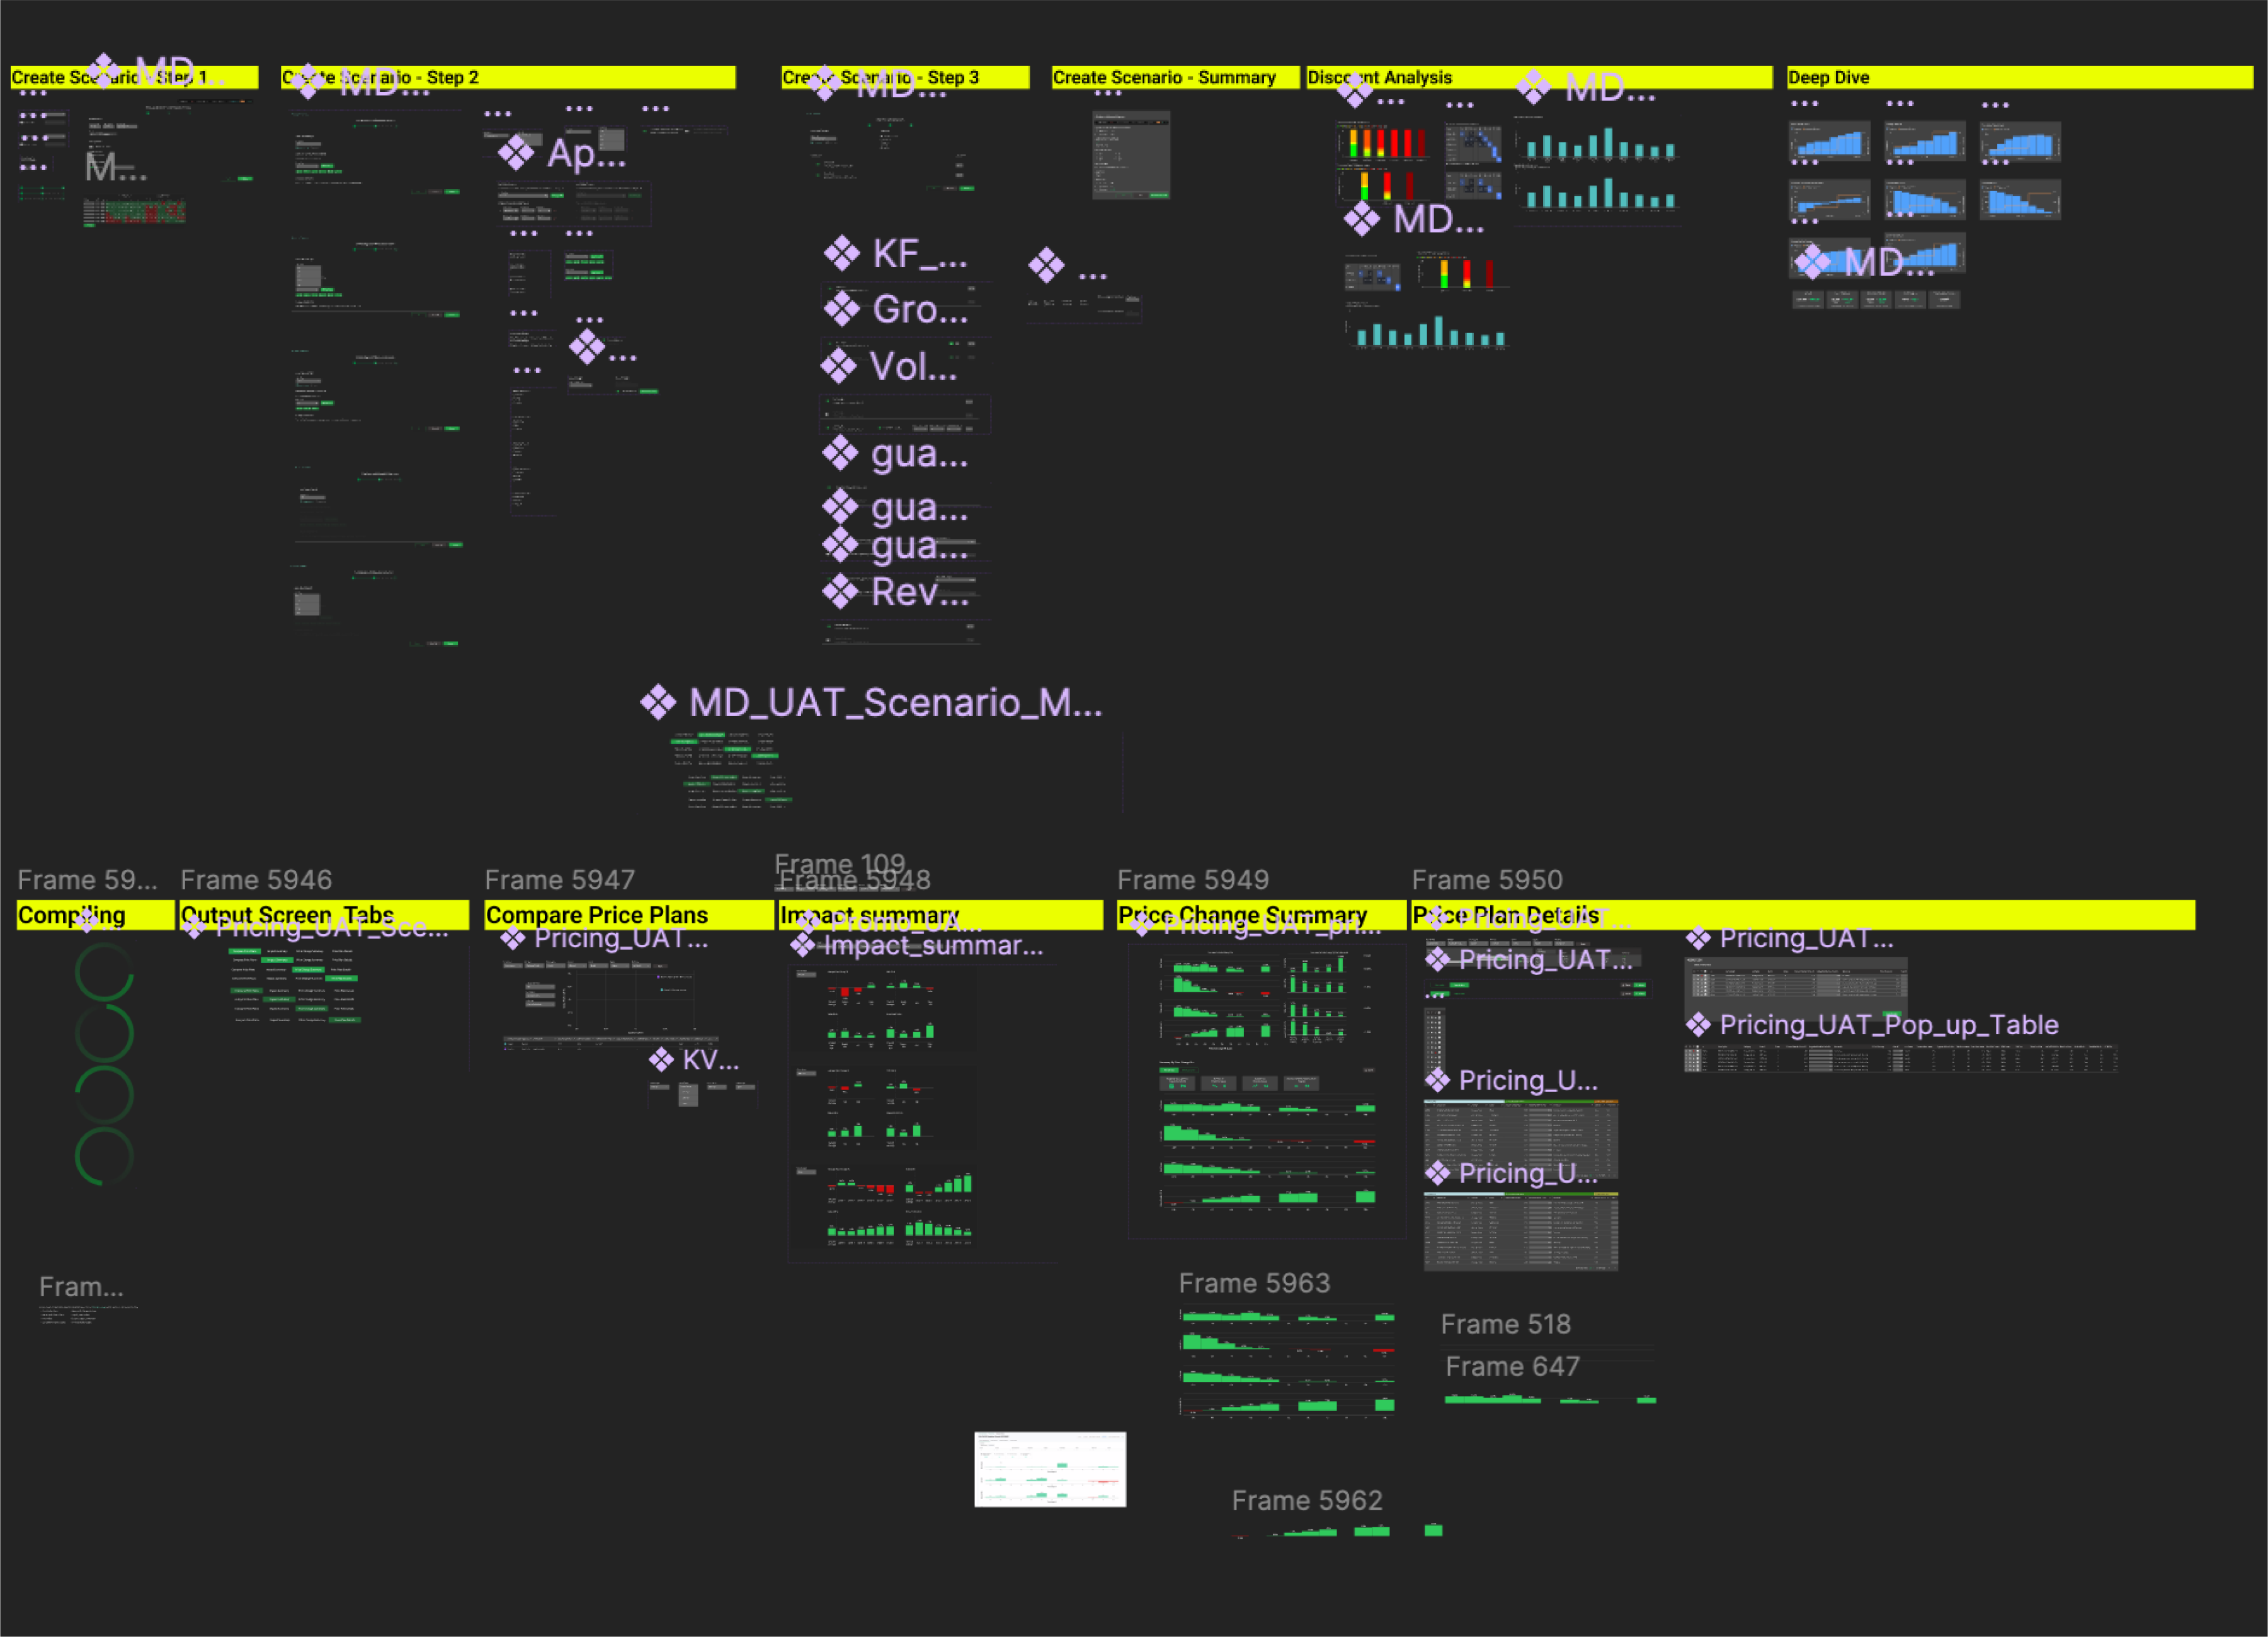Screen dimensions: 2268x1637
Task: Click the component icon beside Rev... label
Action: pos(840,592)
